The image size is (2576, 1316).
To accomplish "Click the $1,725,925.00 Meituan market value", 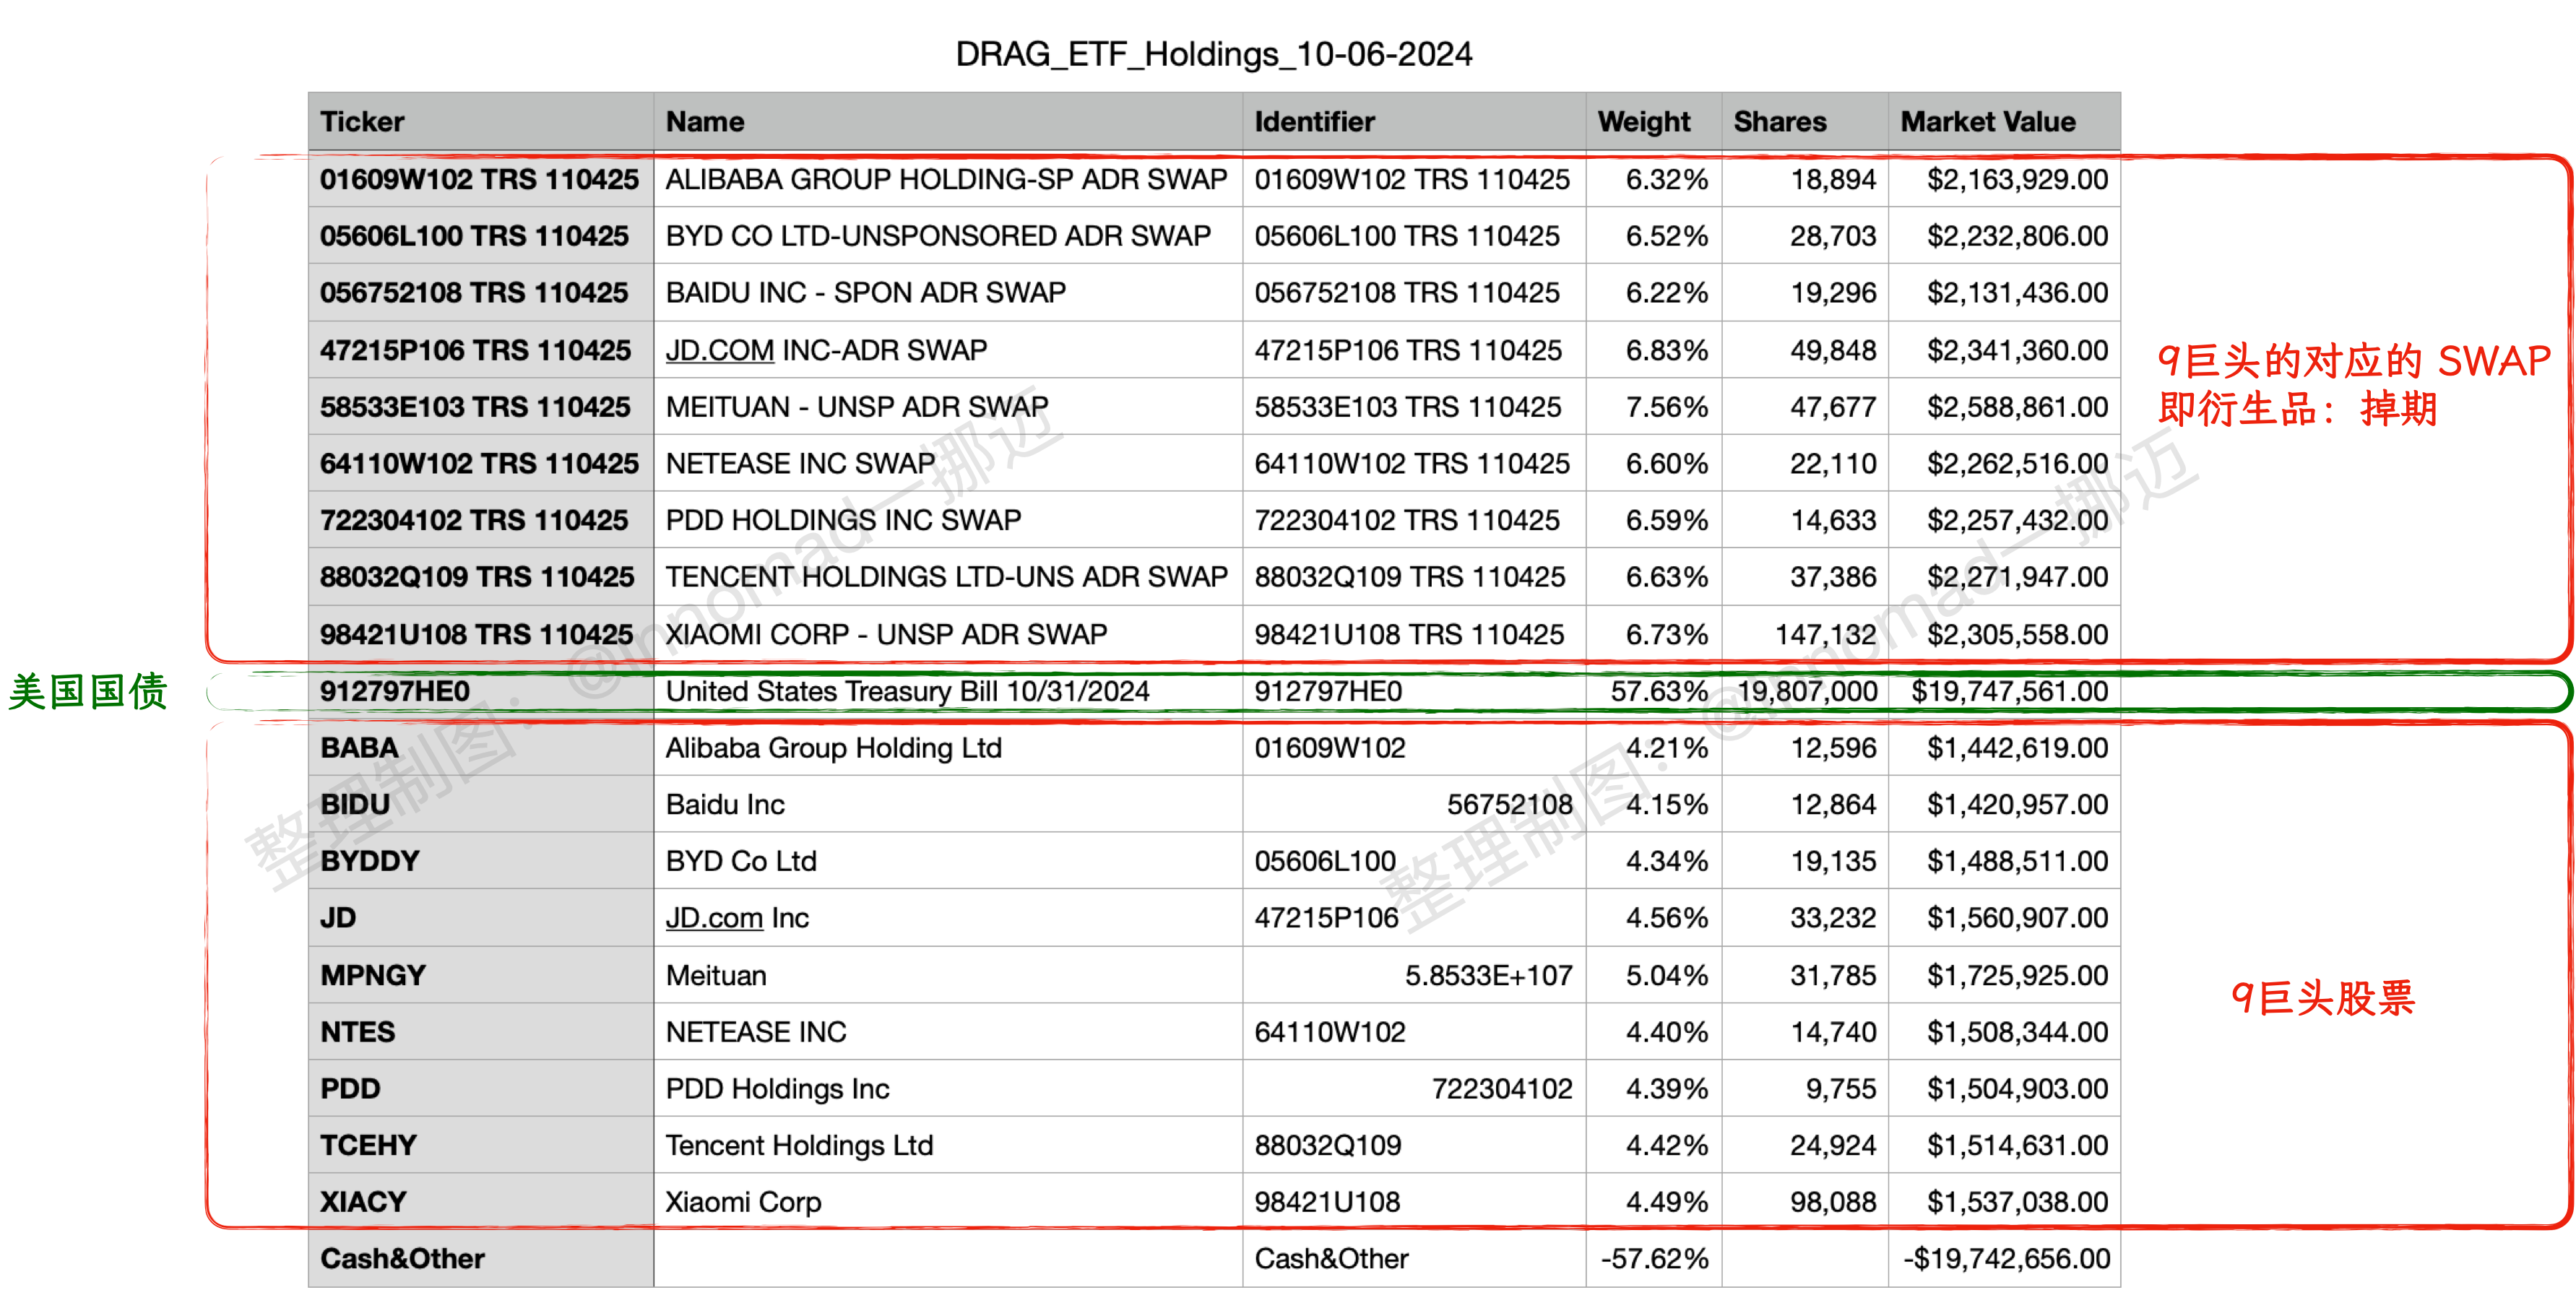I will 2017,975.
